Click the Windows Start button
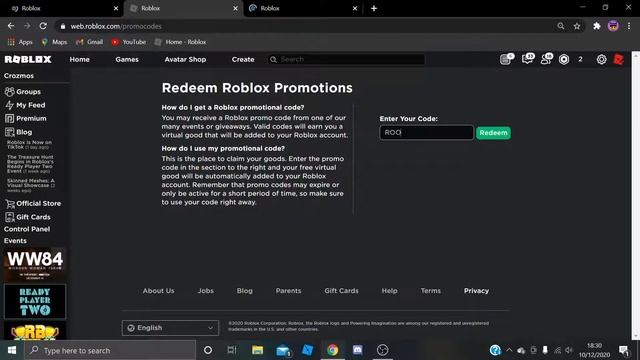640x360 pixels. tap(12, 350)
